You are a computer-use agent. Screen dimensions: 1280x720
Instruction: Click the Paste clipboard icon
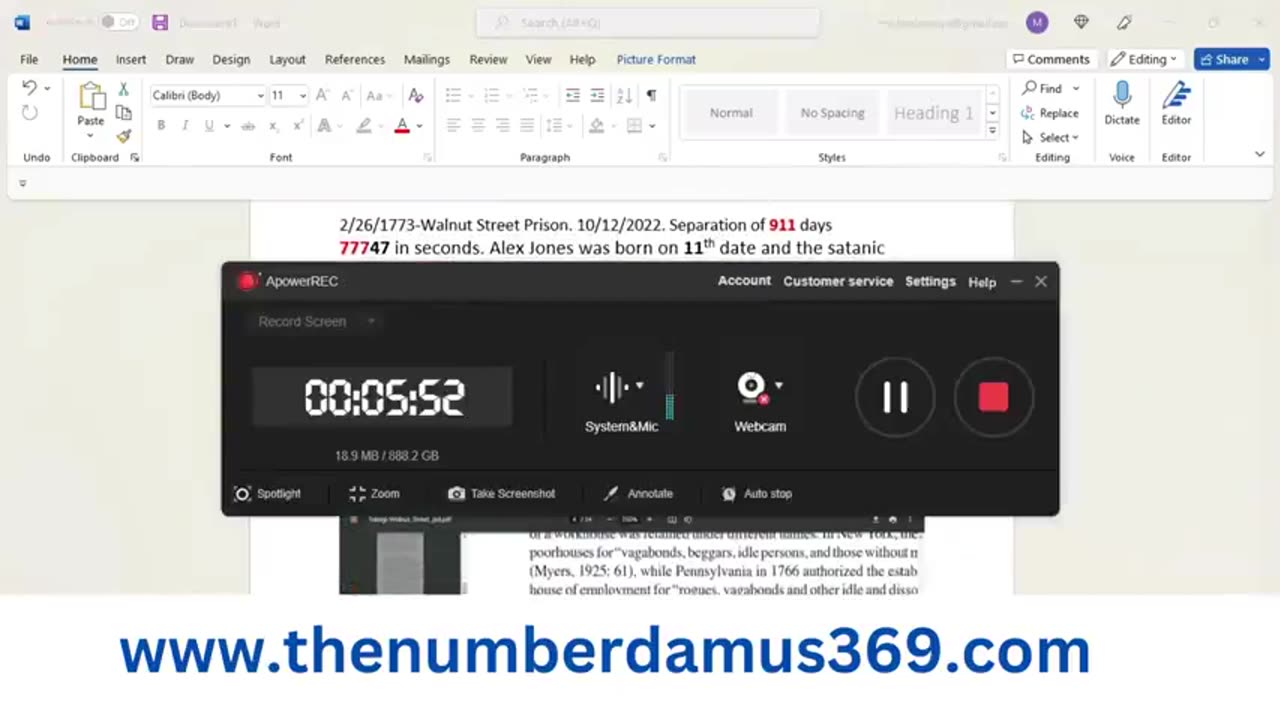91,97
